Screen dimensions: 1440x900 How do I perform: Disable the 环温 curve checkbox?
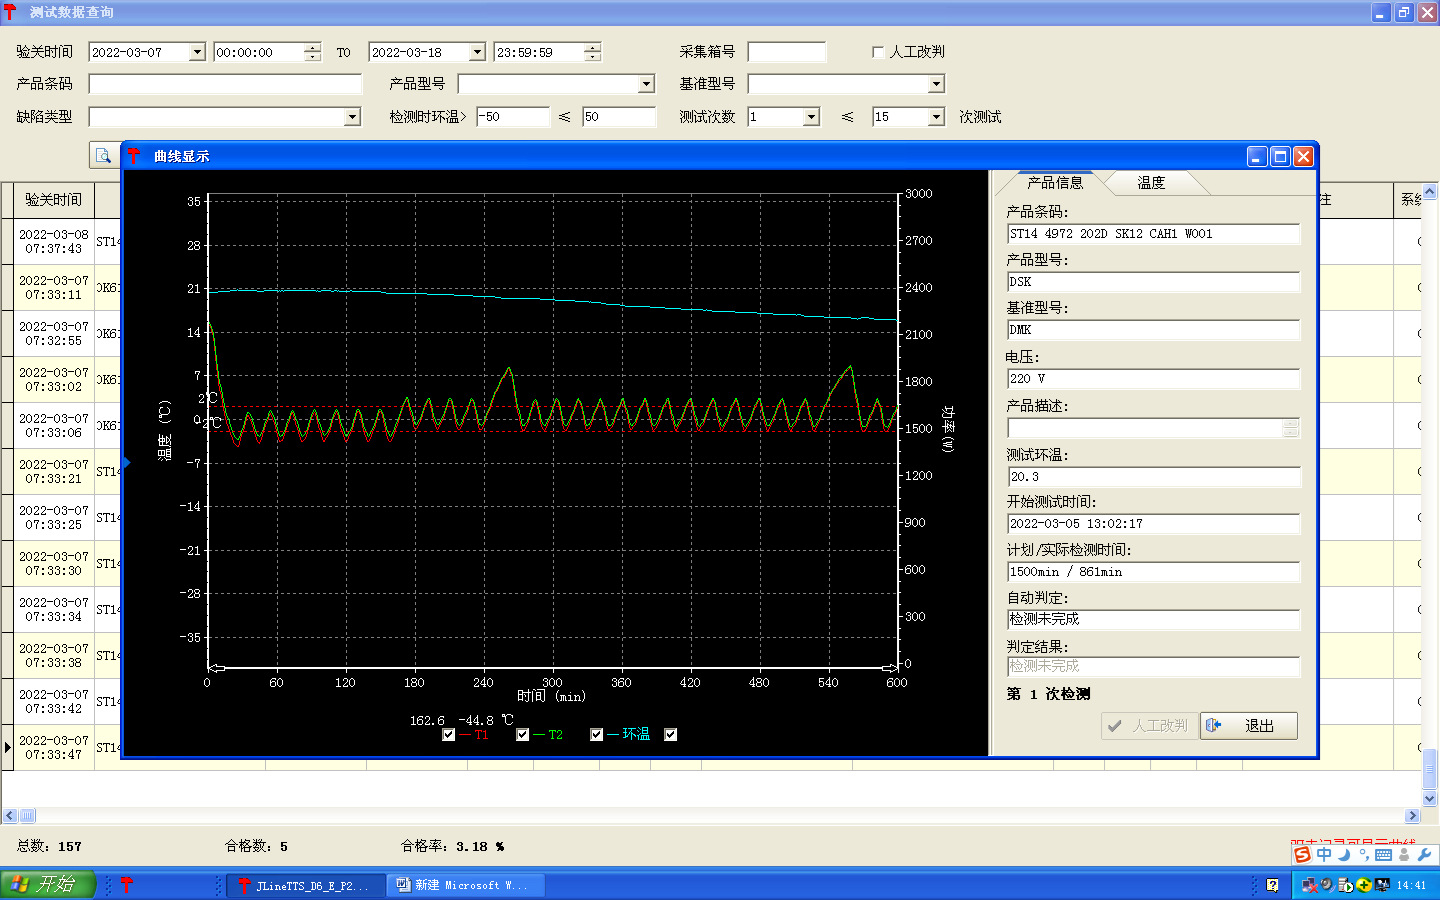click(x=597, y=735)
